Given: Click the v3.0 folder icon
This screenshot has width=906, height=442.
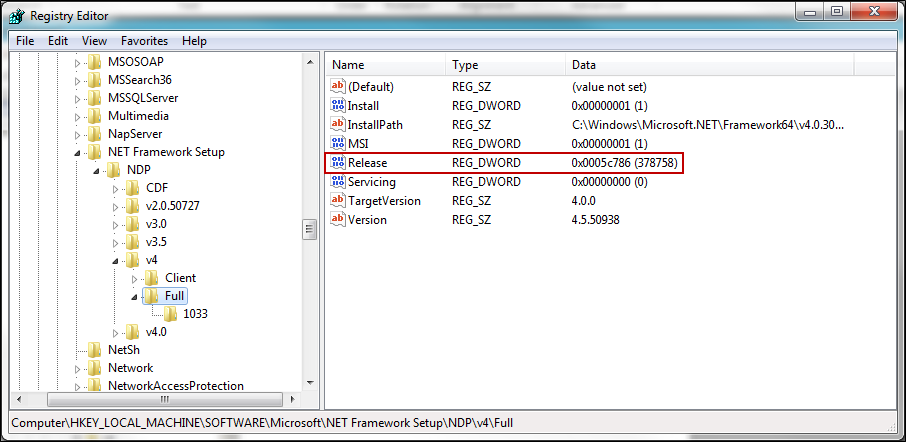Looking at the screenshot, I should coord(133,224).
